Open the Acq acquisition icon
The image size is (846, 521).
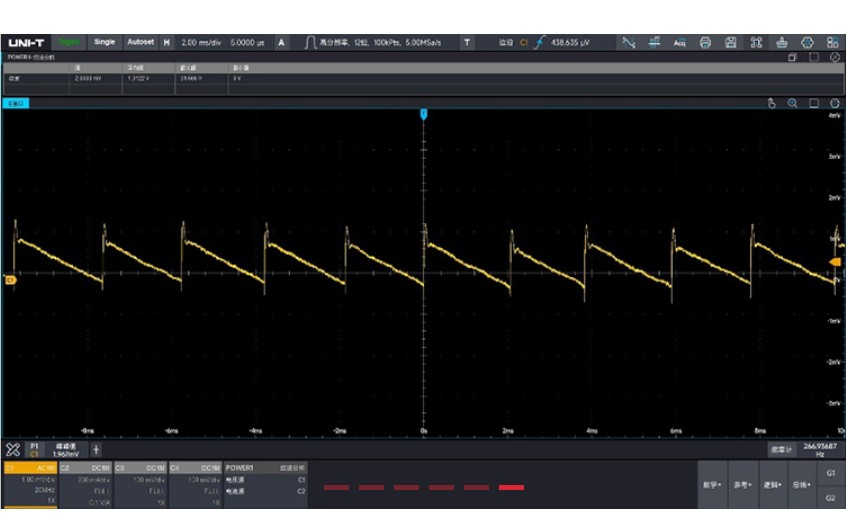tap(679, 42)
